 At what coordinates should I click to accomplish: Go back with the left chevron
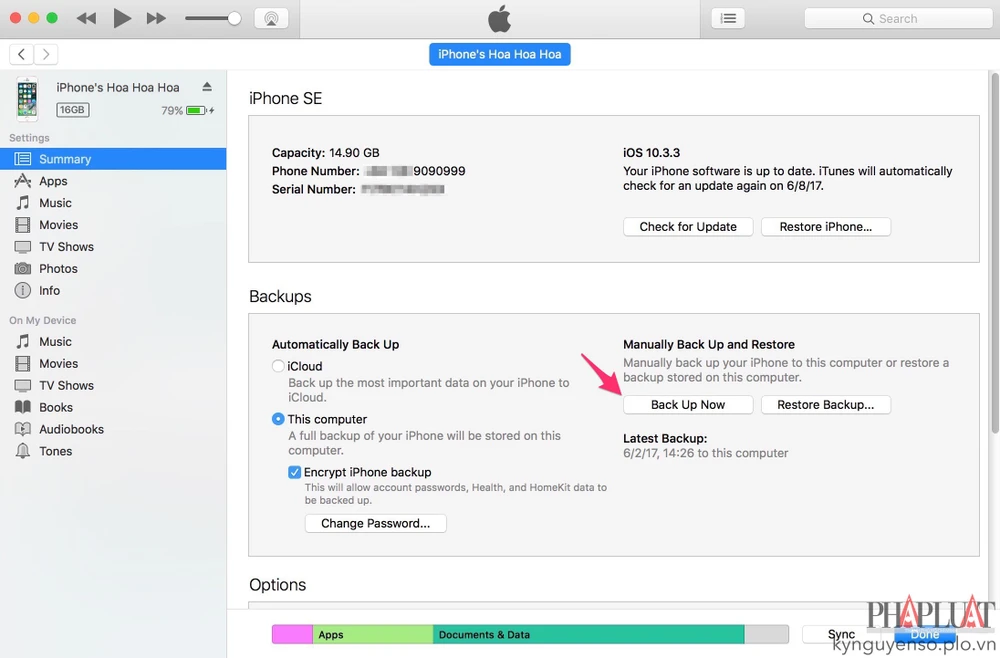21,54
